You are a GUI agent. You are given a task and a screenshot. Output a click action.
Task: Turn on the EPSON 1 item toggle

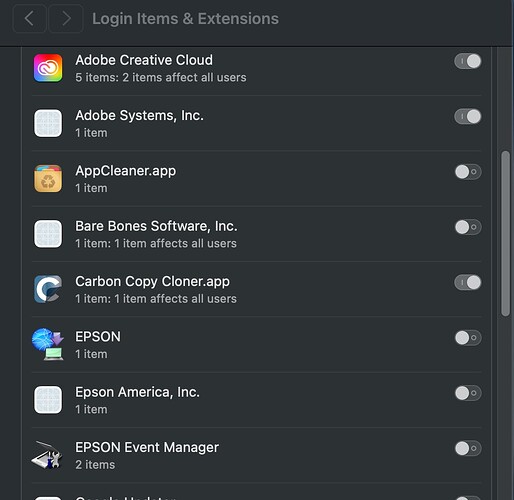tap(468, 338)
